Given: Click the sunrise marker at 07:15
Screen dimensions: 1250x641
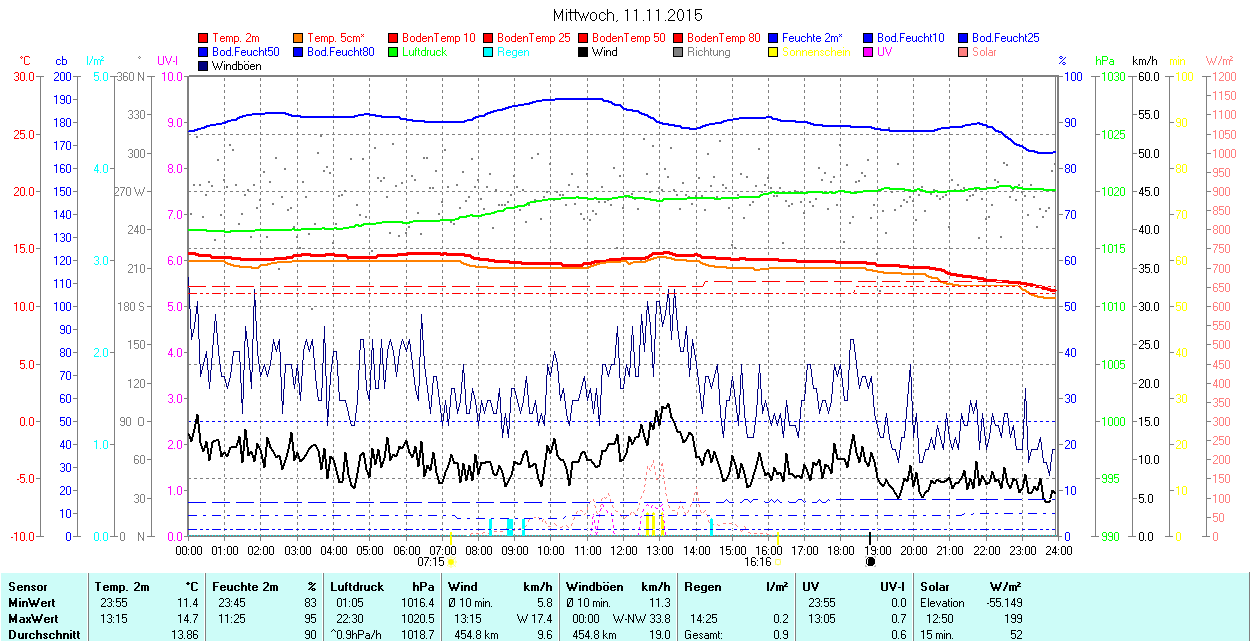Looking at the screenshot, I should pos(451,561).
